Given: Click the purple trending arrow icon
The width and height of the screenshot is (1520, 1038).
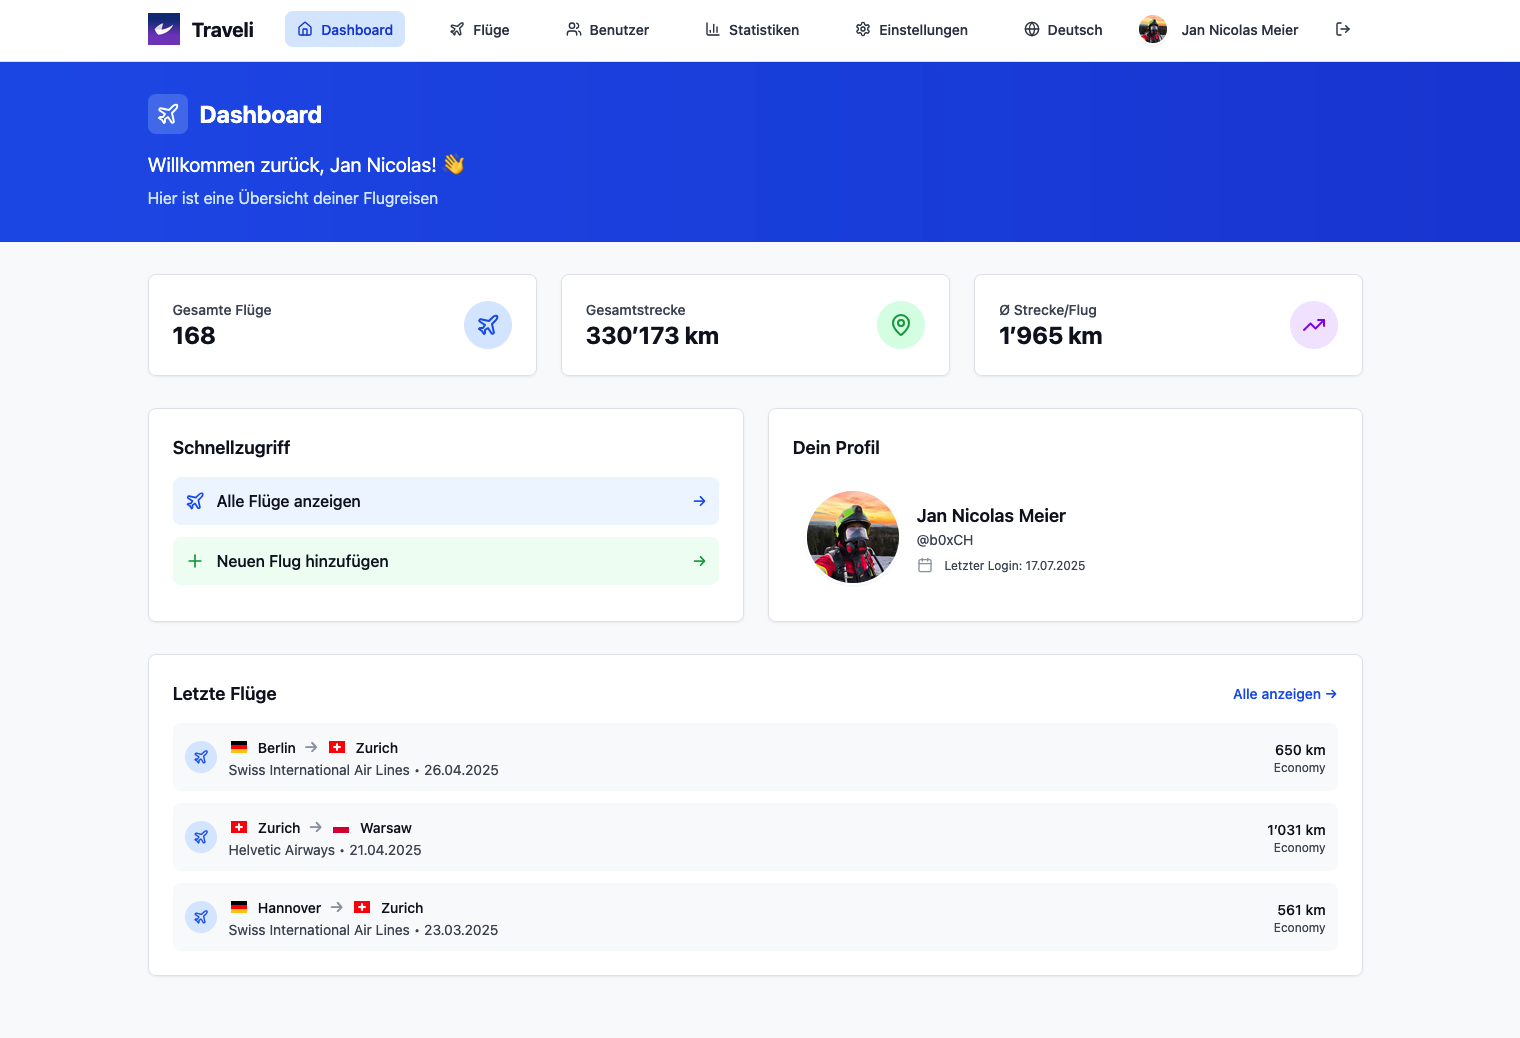Looking at the screenshot, I should pos(1313,325).
